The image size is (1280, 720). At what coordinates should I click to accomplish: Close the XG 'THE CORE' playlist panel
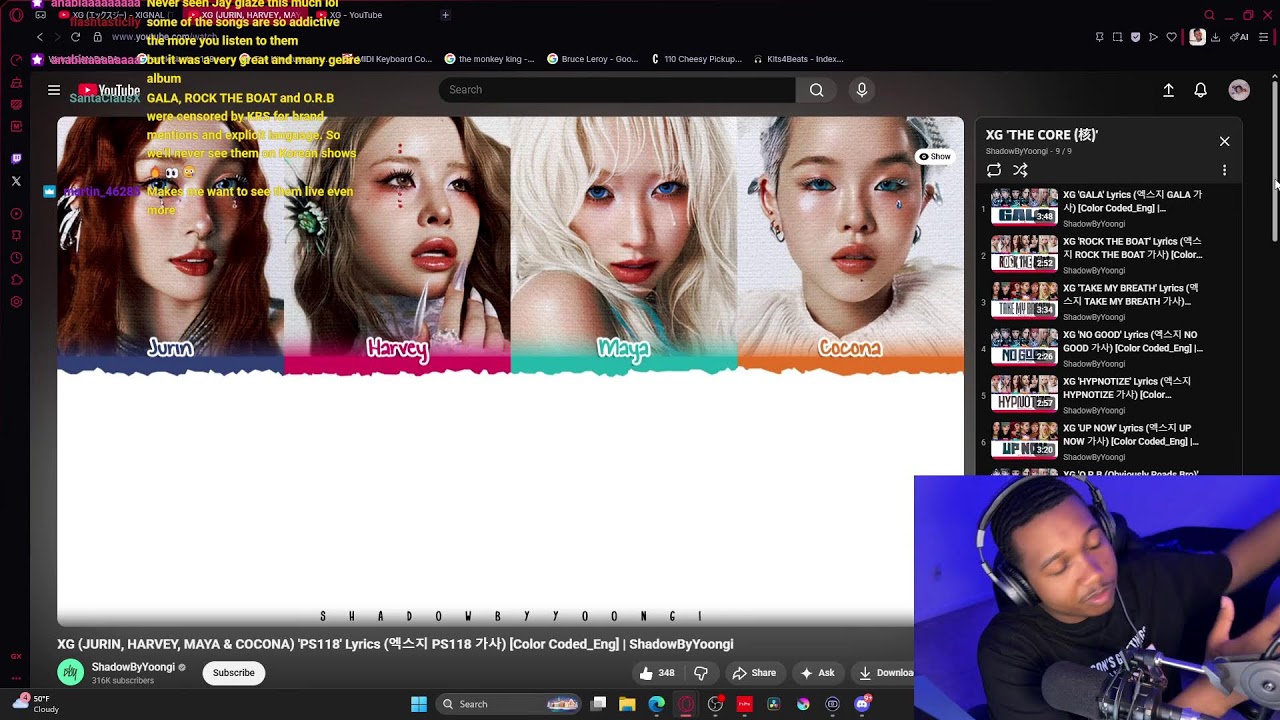(1224, 141)
